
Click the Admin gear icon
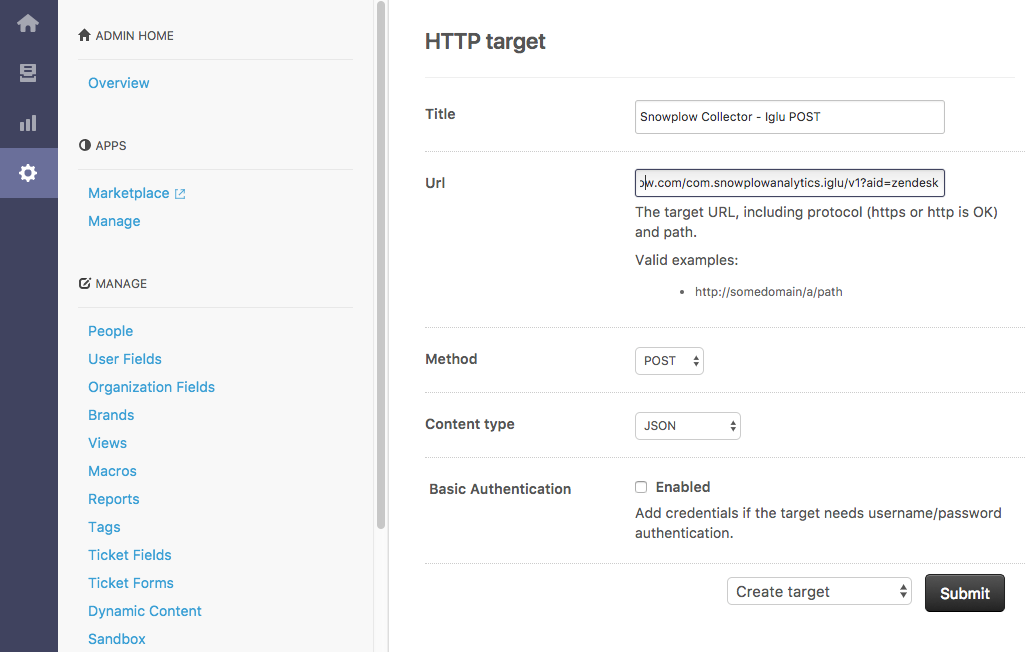coord(28,173)
